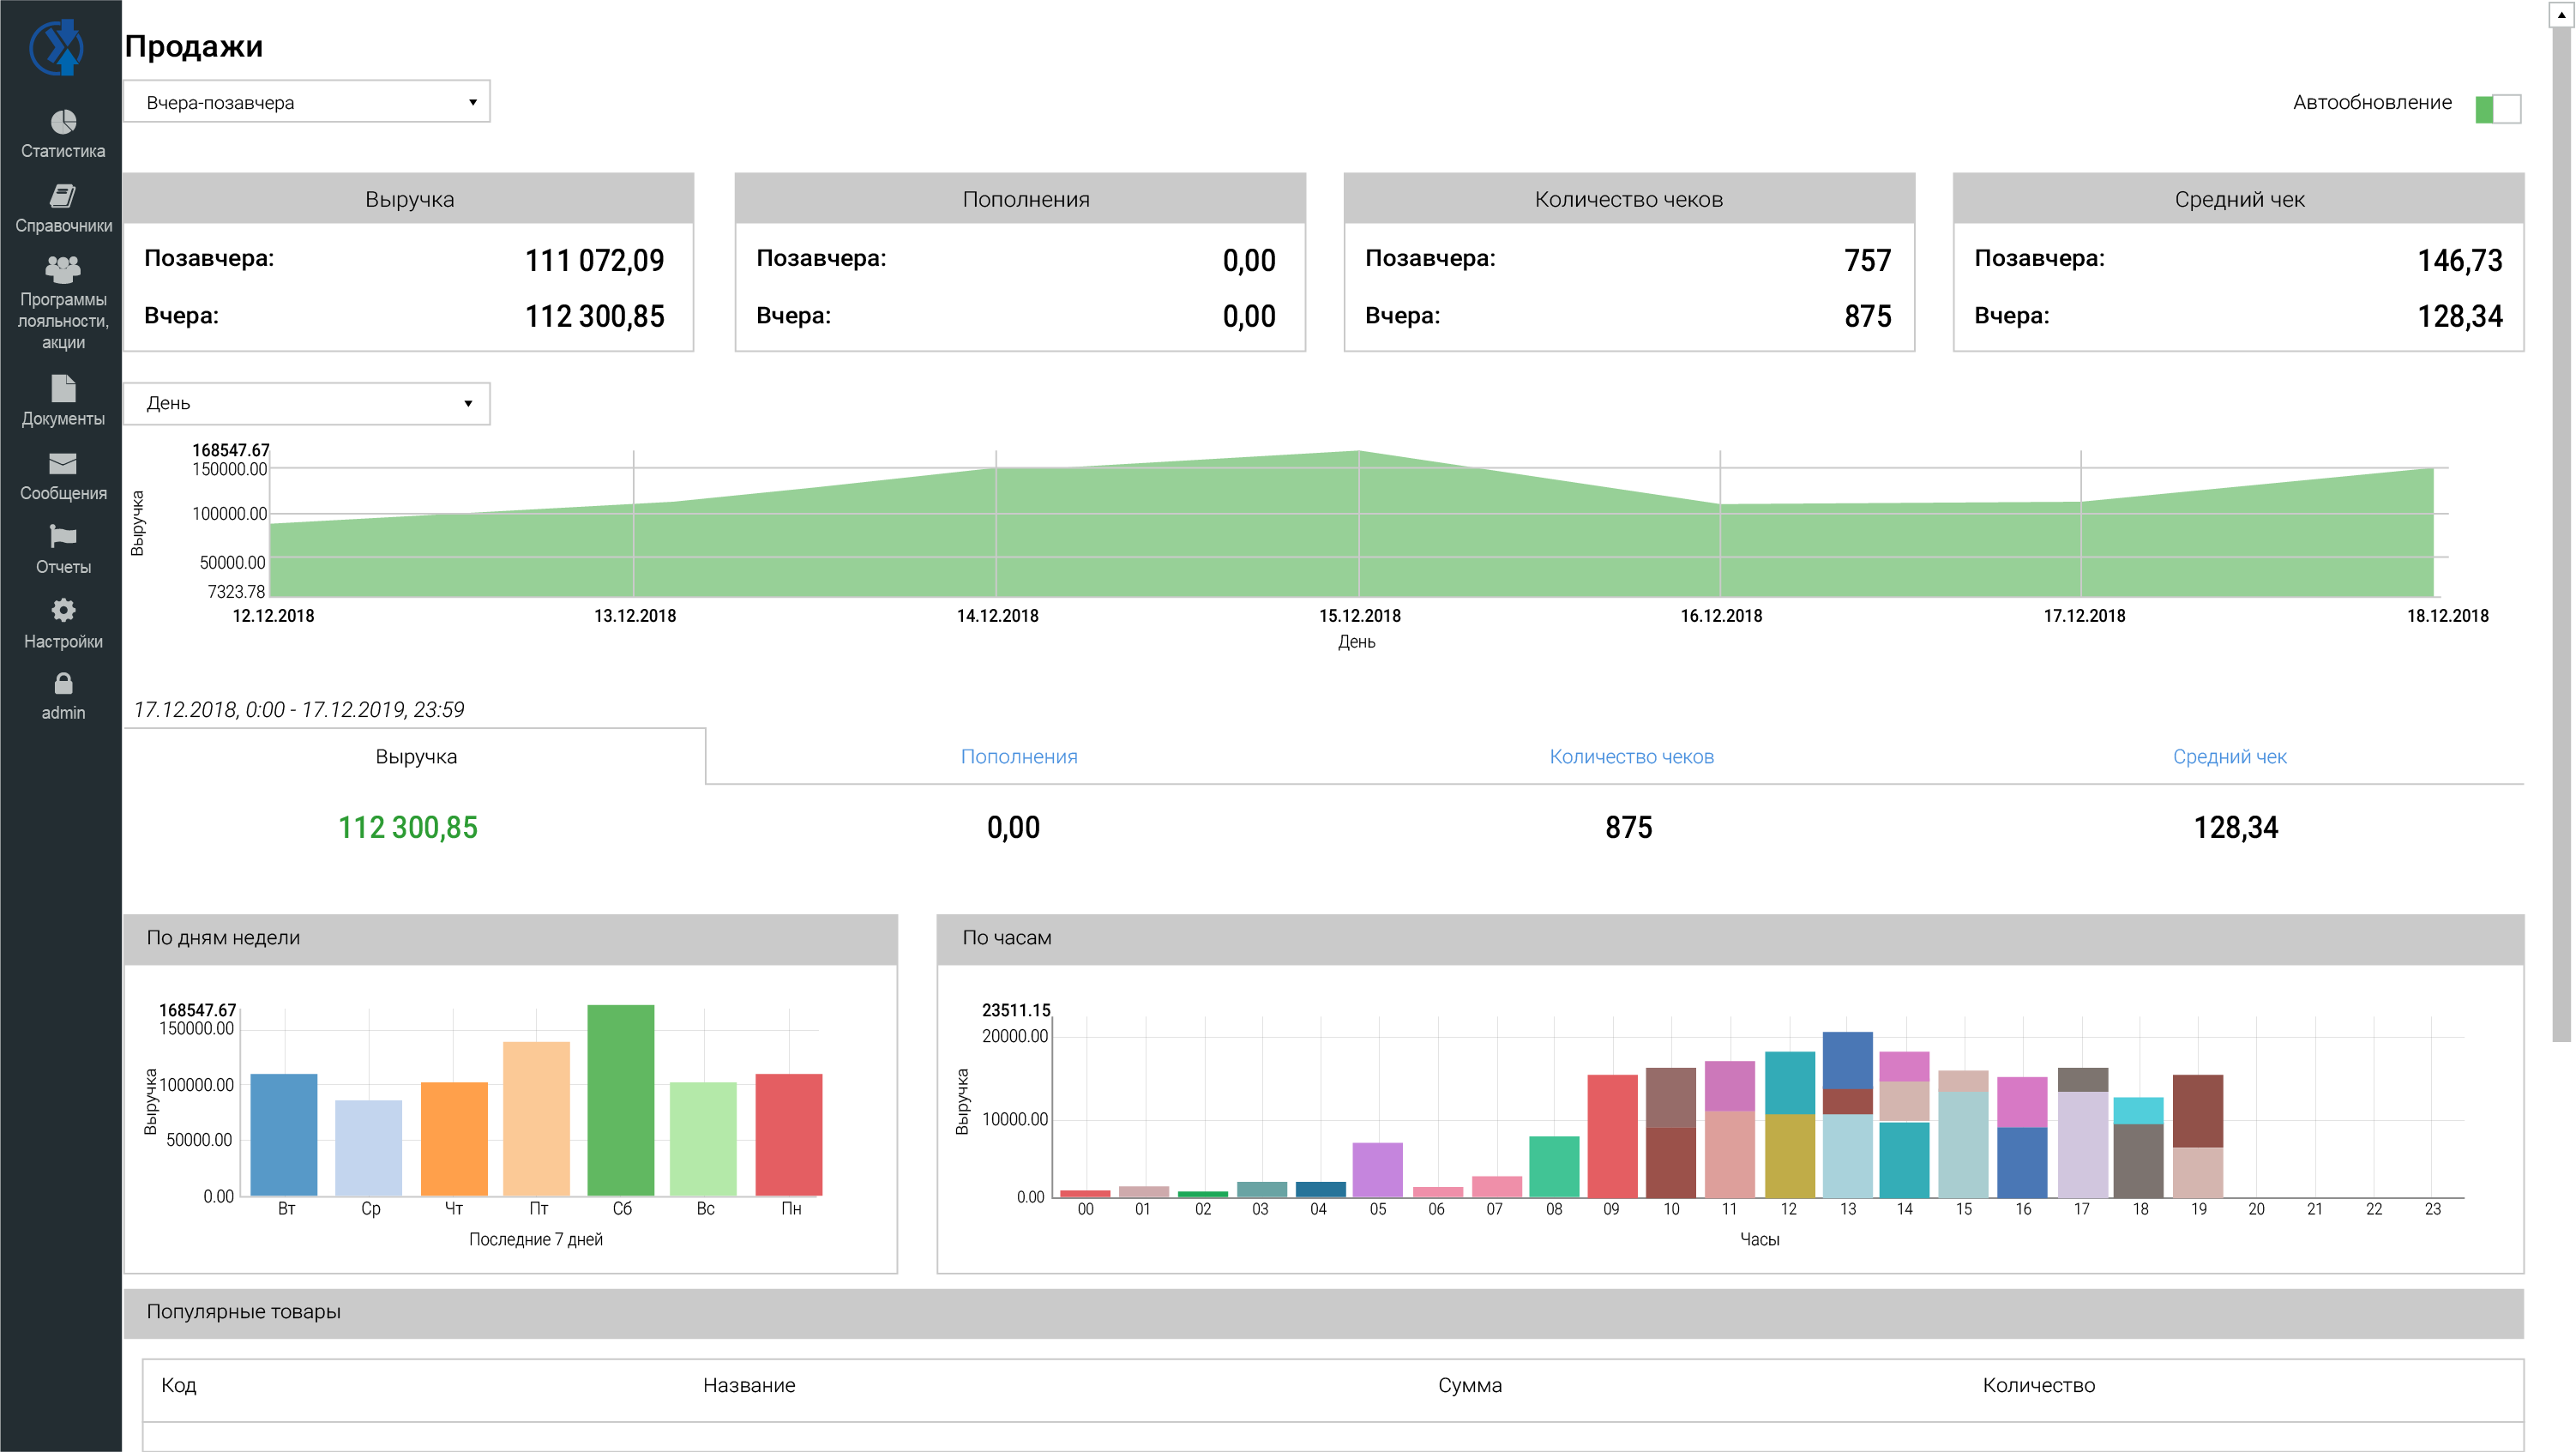Sort table by Название column header

click(749, 1385)
